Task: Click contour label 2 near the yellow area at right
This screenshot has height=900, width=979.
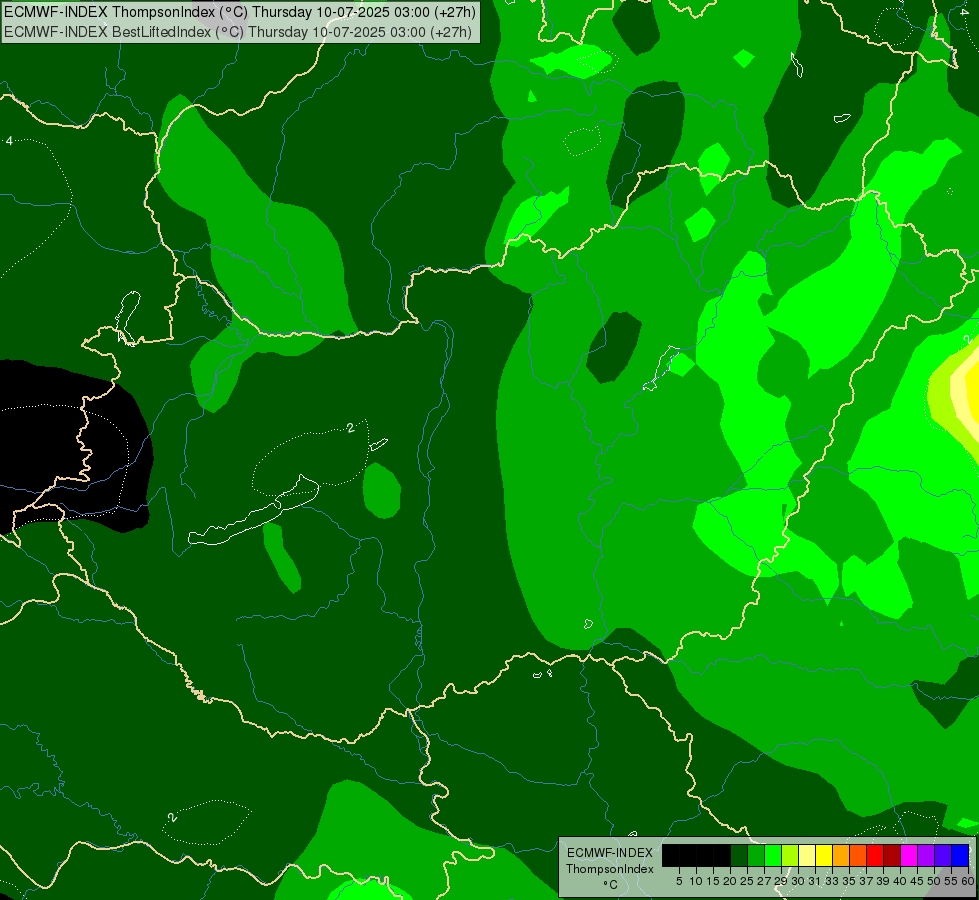Action: click(x=967, y=340)
